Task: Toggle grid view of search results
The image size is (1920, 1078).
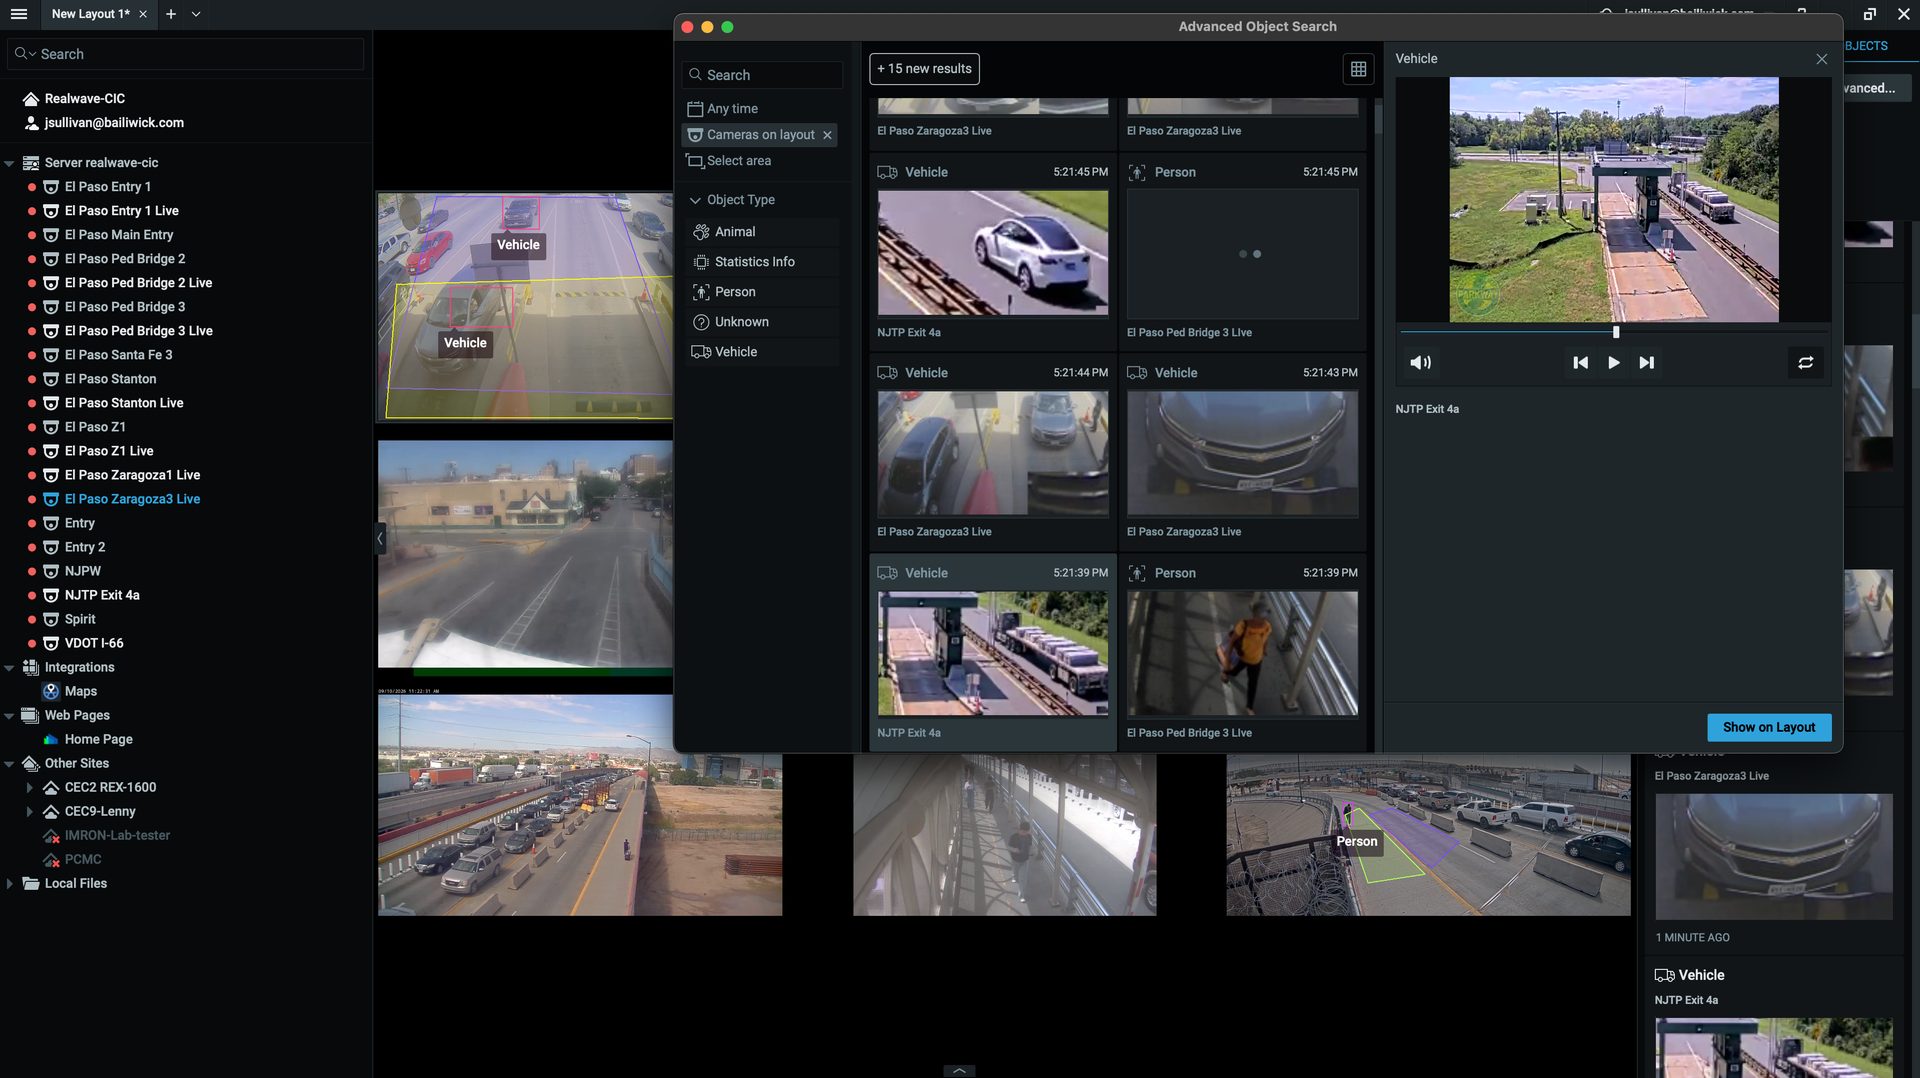Action: (x=1358, y=69)
